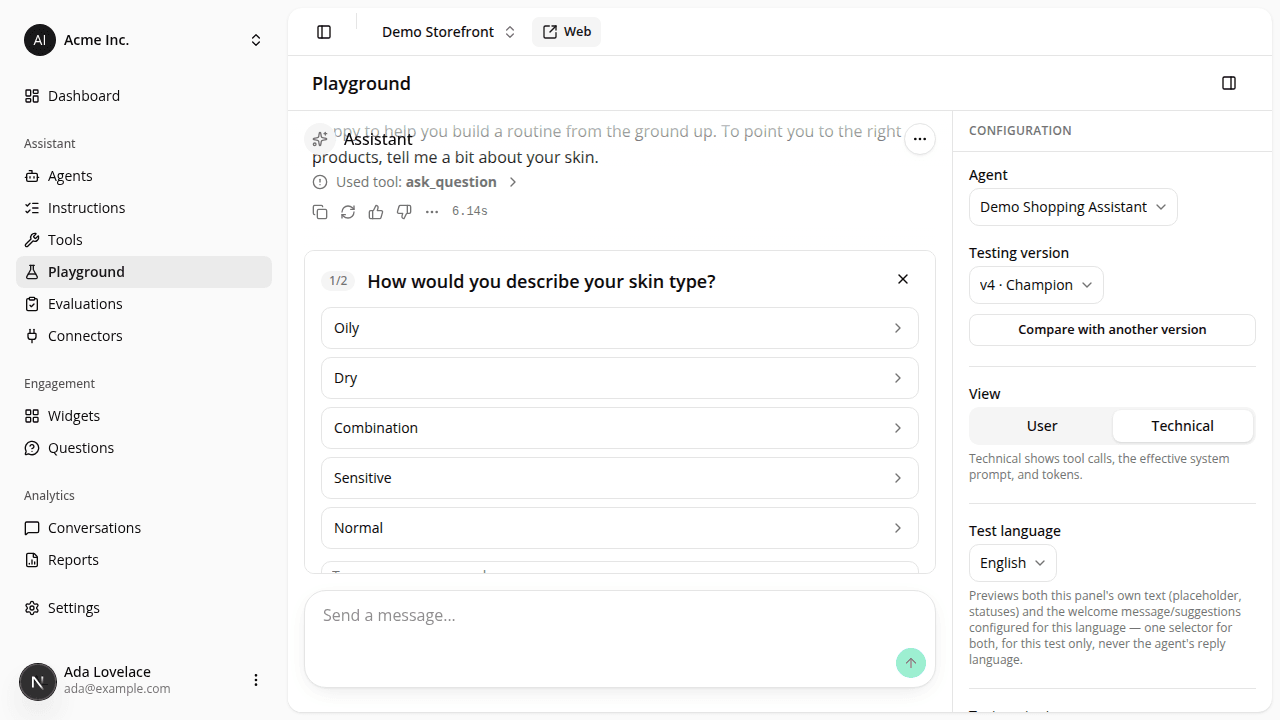Open Settings
Viewport: 1280px width, 720px height.
pyautogui.click(x=144, y=608)
